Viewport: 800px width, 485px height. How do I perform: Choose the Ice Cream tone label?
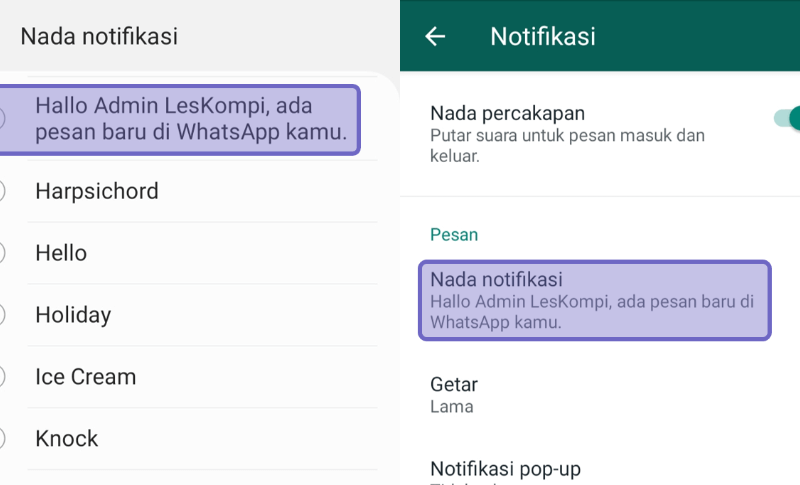(x=86, y=377)
